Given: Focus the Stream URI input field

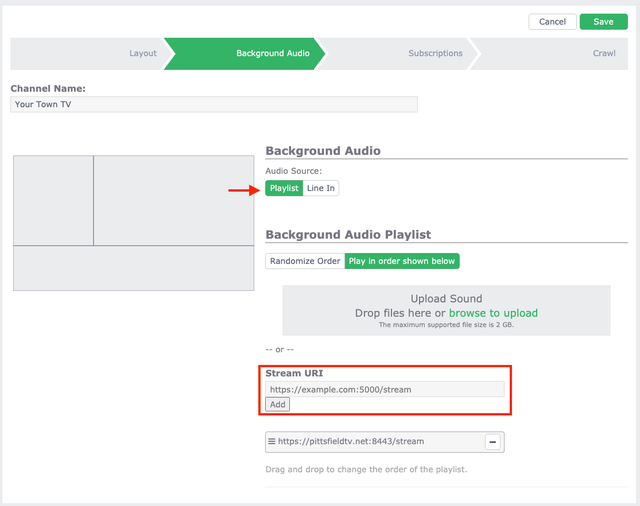Looking at the screenshot, I should [x=385, y=389].
